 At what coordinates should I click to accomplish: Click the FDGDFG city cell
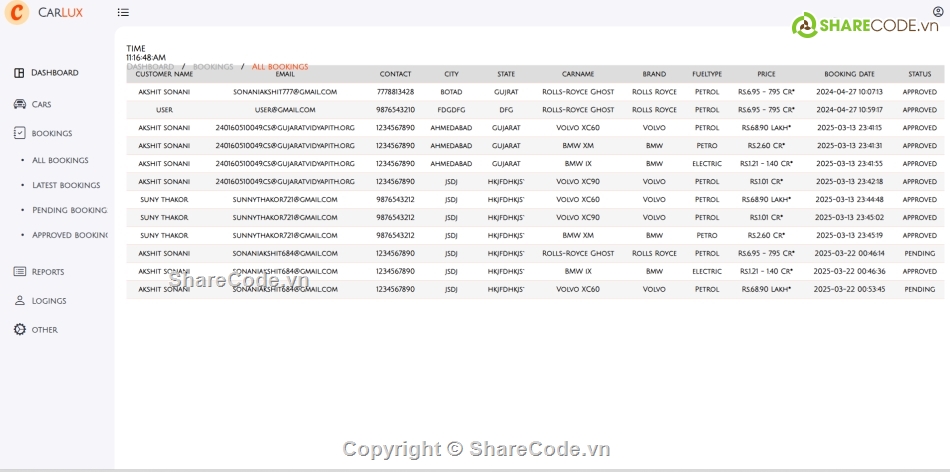451,110
